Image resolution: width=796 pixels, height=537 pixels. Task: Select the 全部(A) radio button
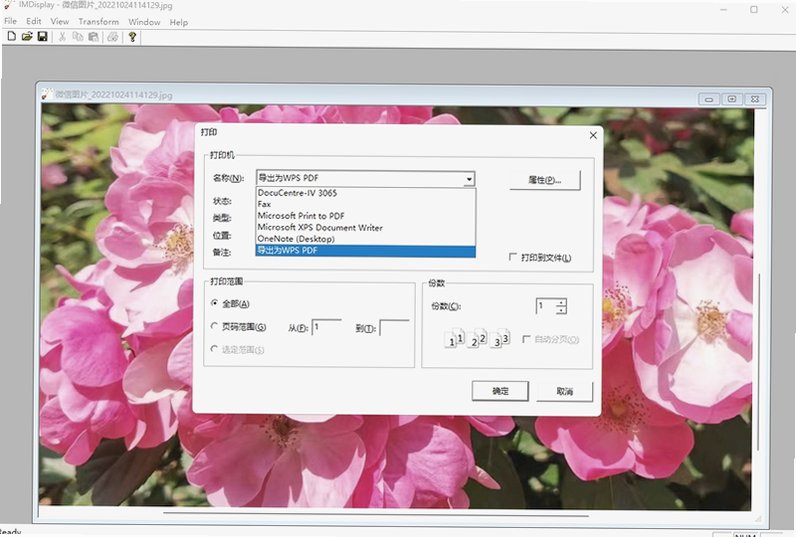click(214, 303)
